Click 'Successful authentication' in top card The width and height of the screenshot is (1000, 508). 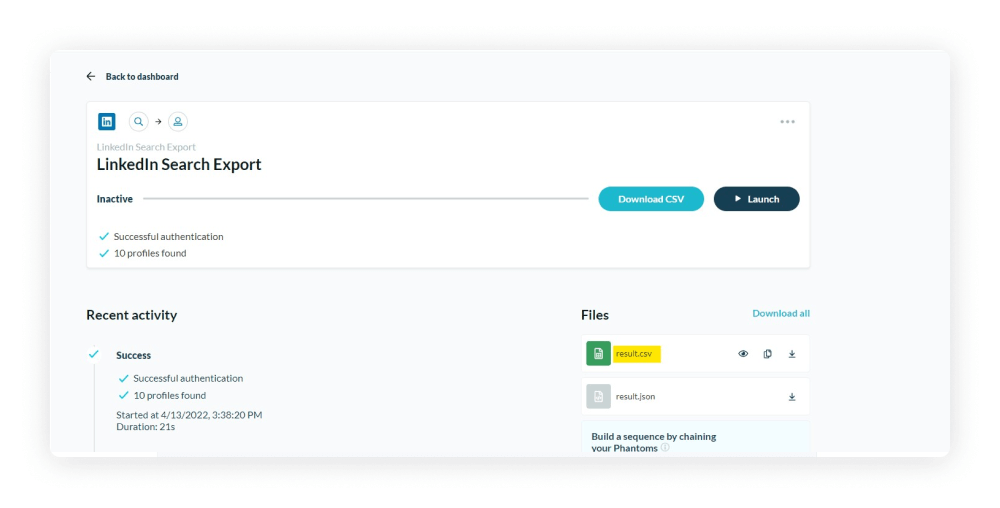pos(168,236)
